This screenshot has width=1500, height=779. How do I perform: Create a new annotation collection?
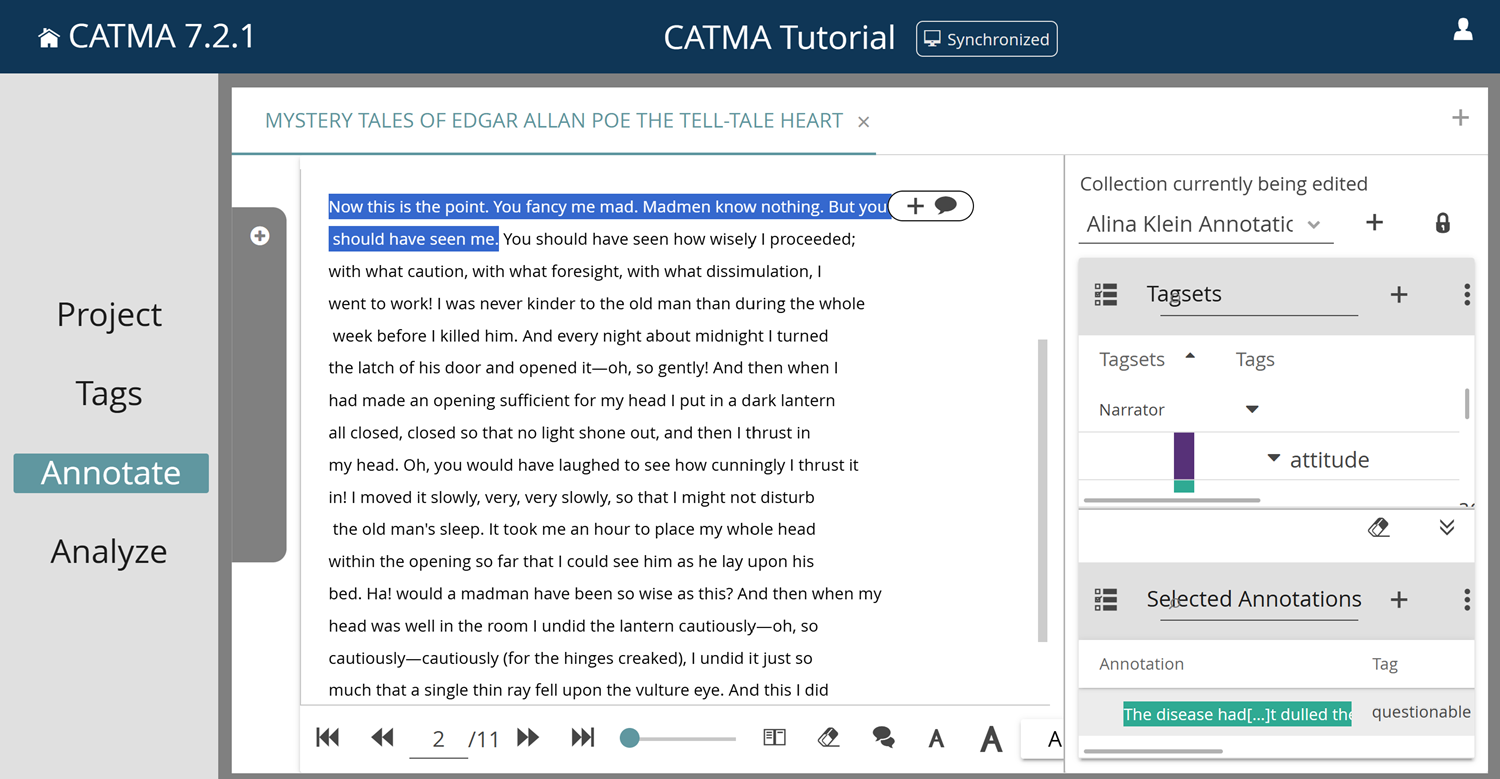[1375, 223]
